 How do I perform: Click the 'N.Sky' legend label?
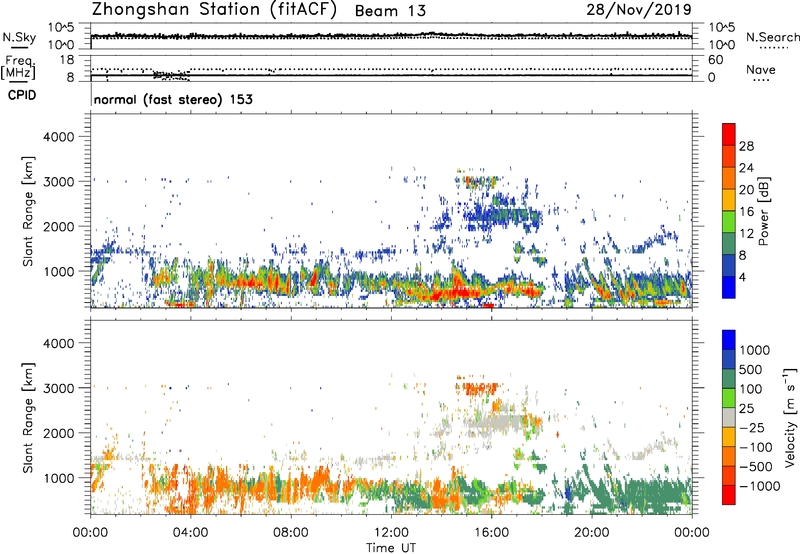click(19, 37)
